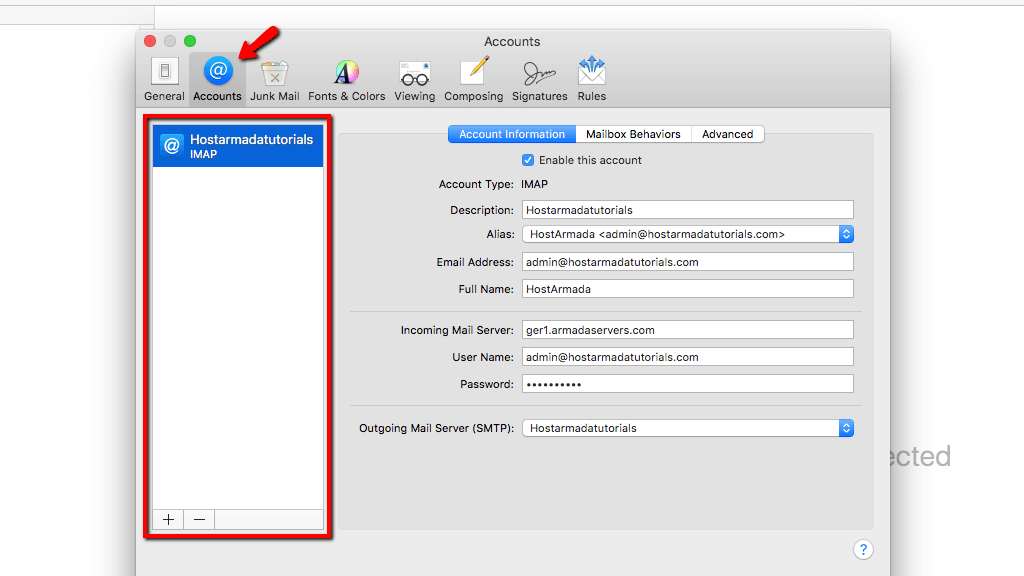Image resolution: width=1024 pixels, height=576 pixels.
Task: Edit the Password field
Action: pyautogui.click(x=688, y=384)
